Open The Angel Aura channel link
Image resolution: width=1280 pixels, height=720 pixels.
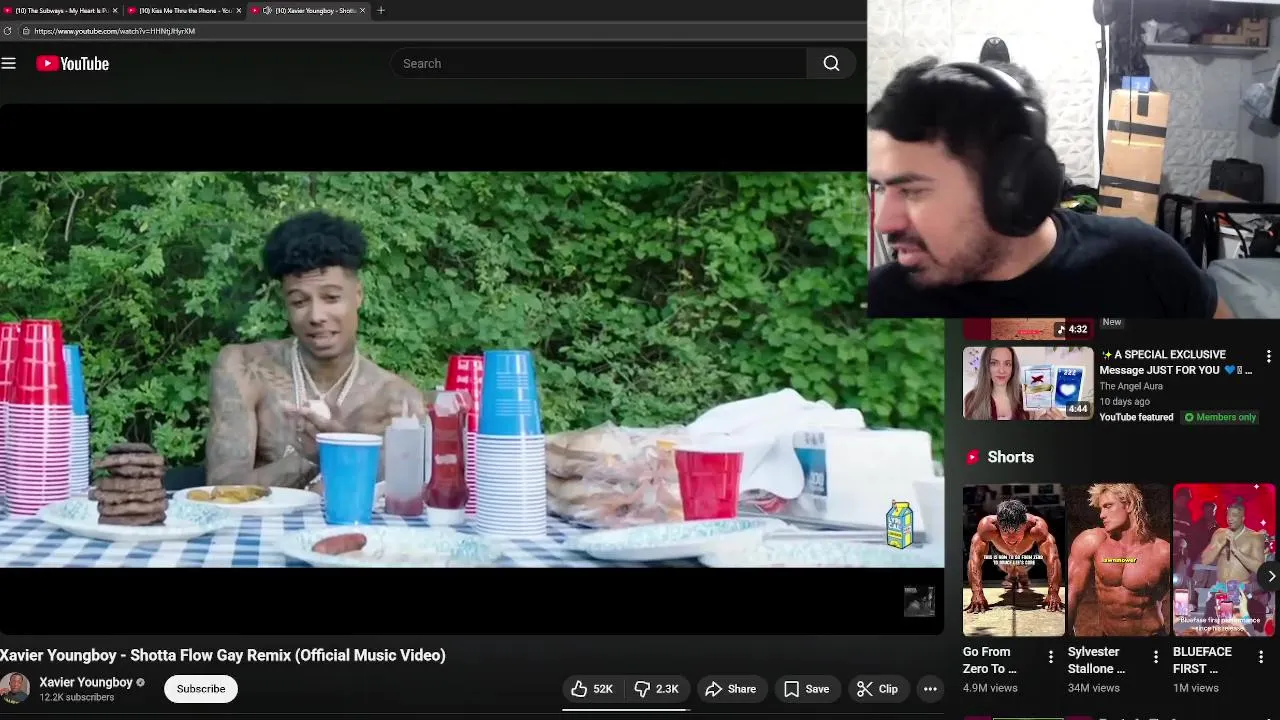coord(1131,386)
